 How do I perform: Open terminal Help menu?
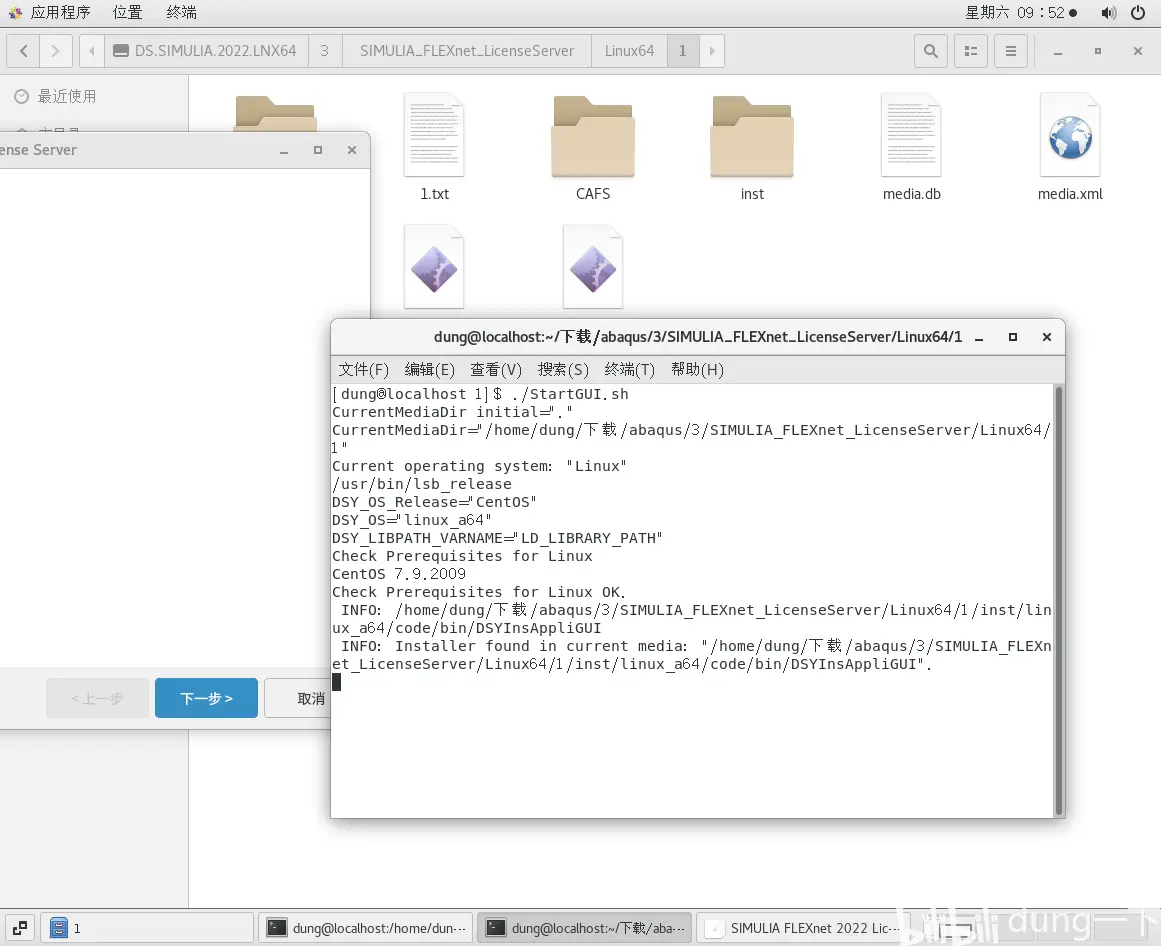pos(697,369)
